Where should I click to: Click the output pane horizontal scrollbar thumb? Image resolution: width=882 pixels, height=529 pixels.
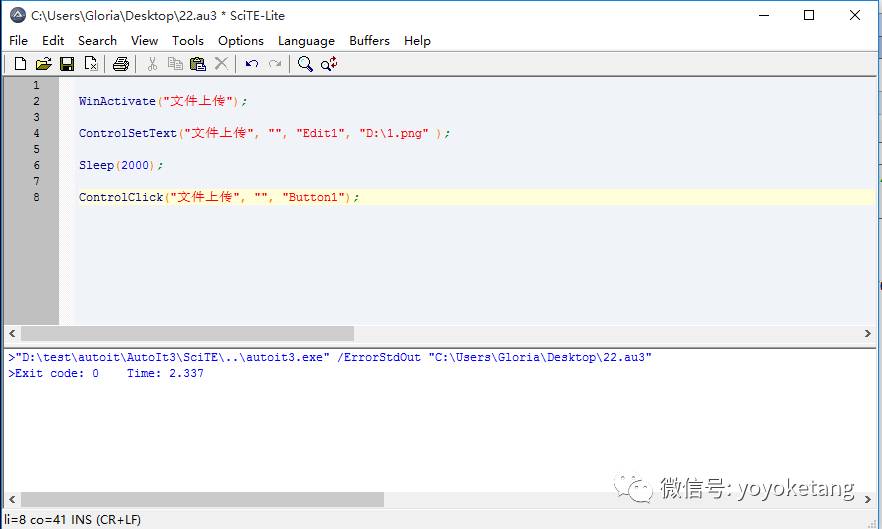[202, 499]
